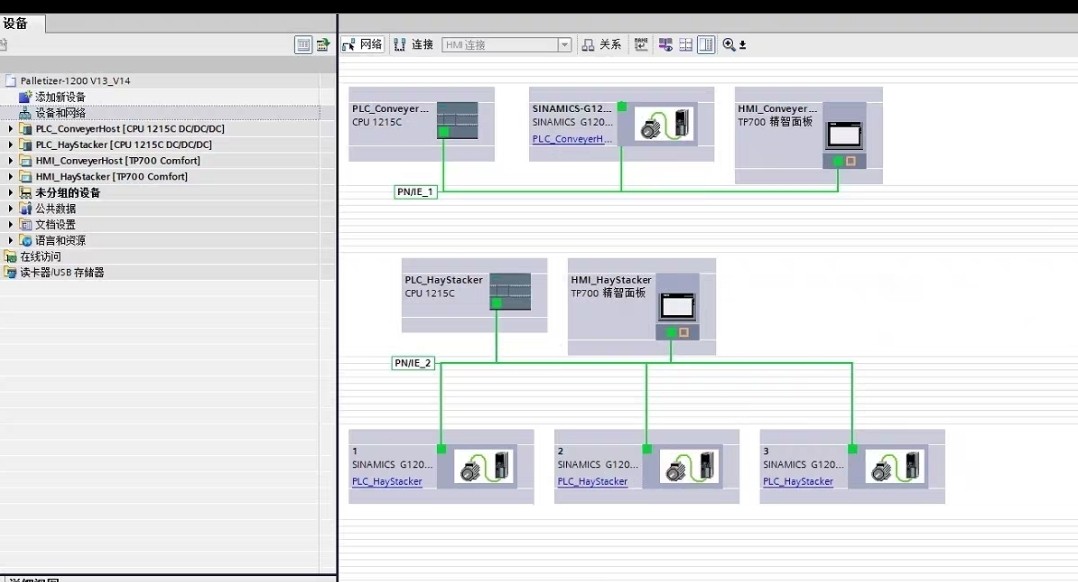The height and width of the screenshot is (582, 1078).
Task: Click the 网络 (Network) toolbar button
Action: (362, 45)
